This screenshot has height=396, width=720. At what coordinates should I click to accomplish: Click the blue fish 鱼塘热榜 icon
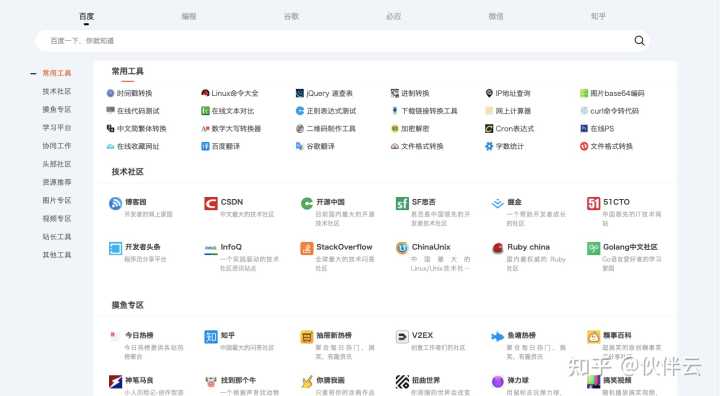(x=497, y=336)
